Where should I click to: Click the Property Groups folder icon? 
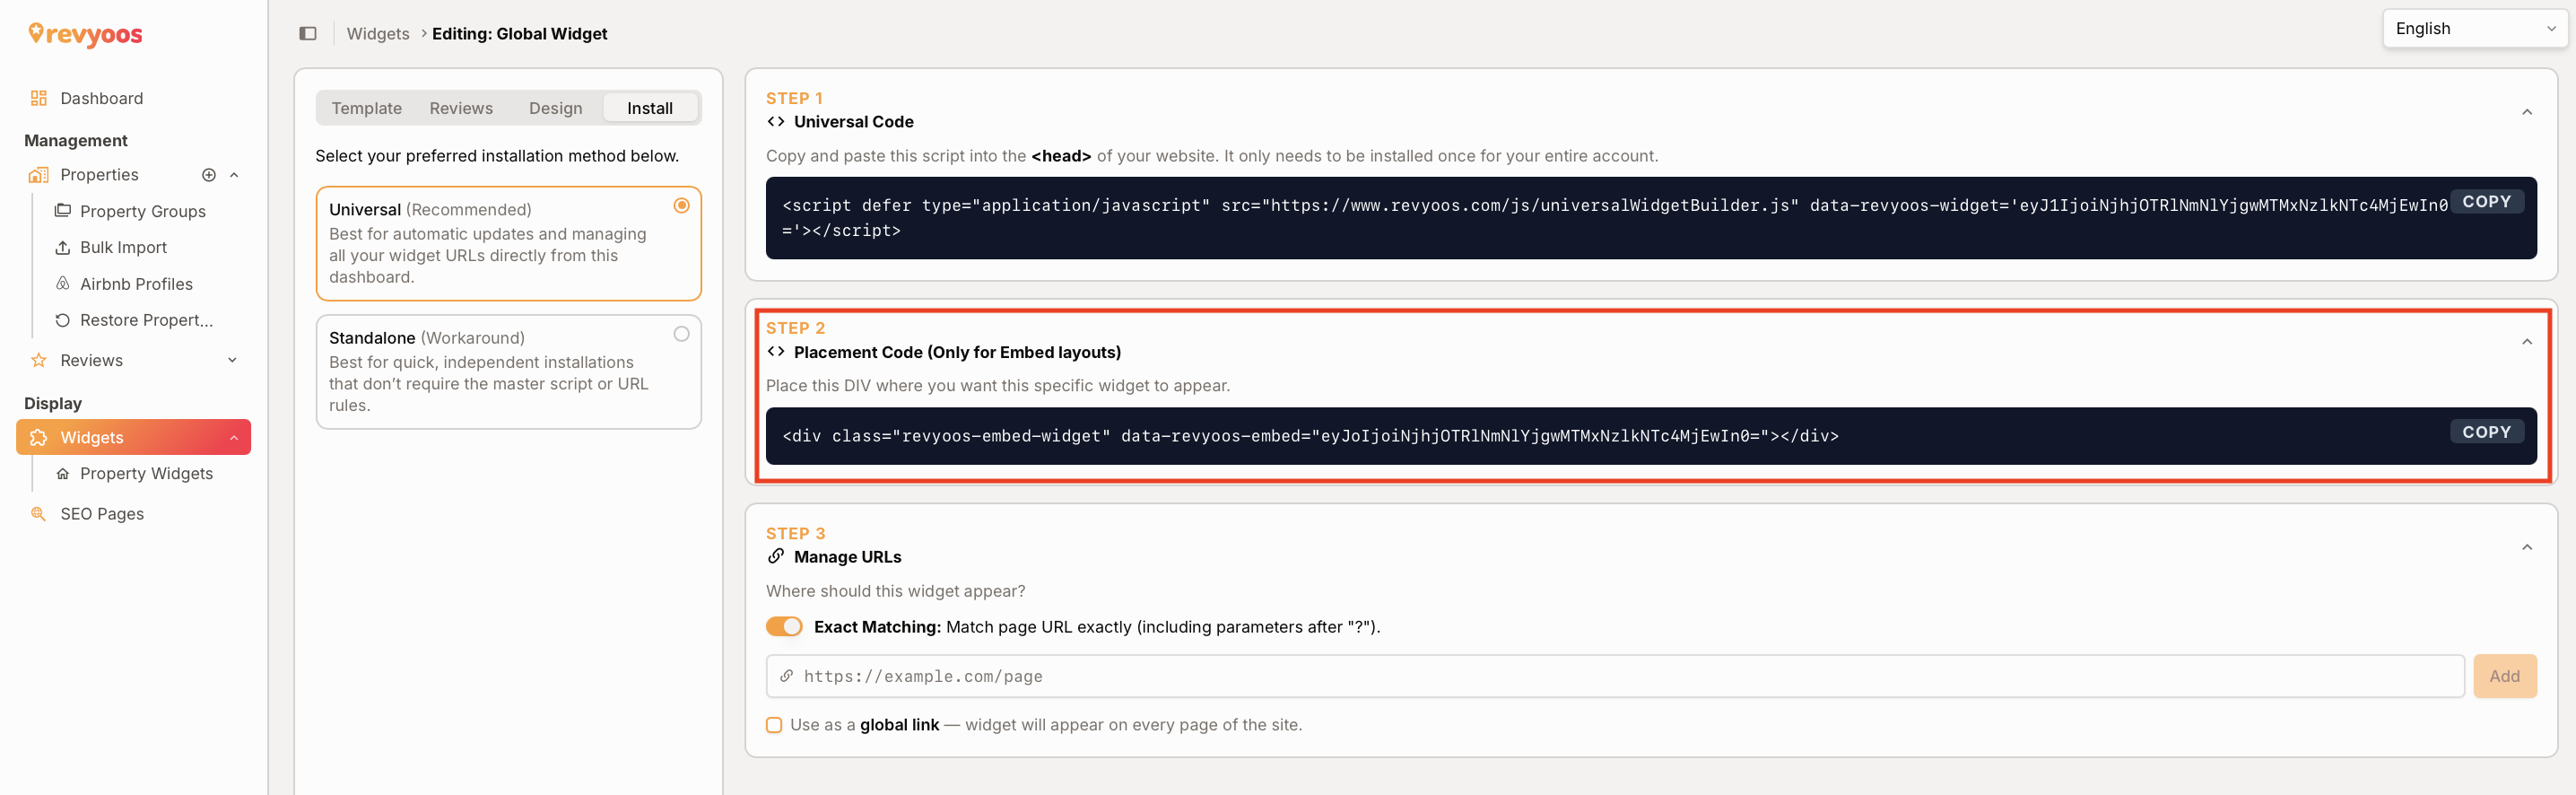tap(63, 211)
